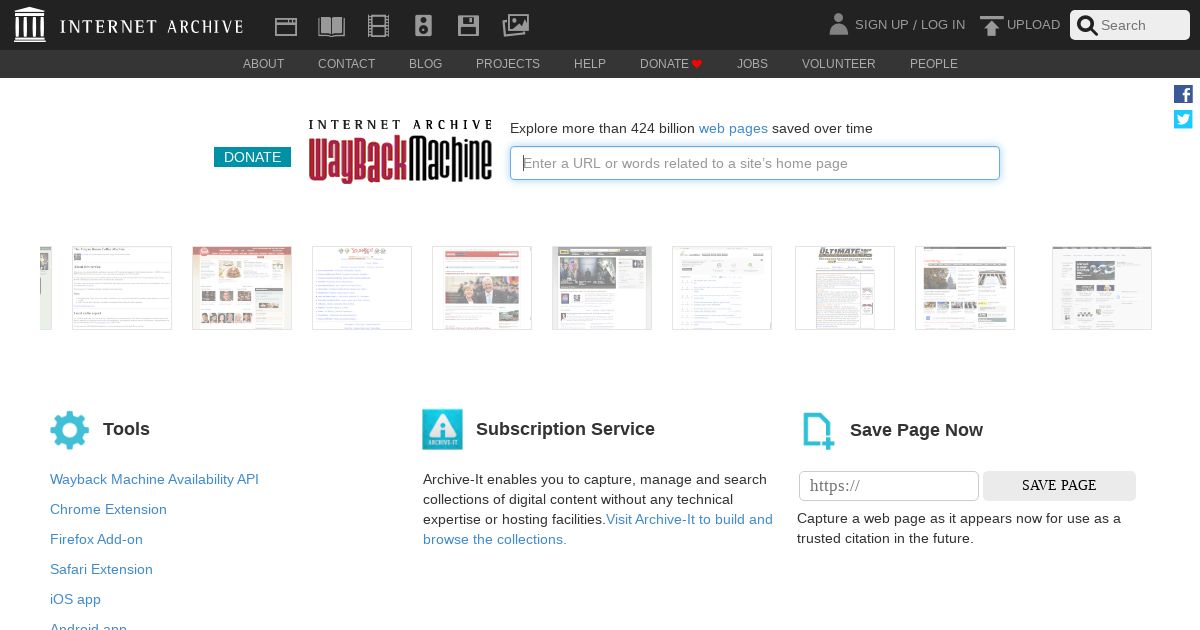Screen dimensions: 1200x630
Task: Open the text-only page thumbnail
Action: pos(122,288)
